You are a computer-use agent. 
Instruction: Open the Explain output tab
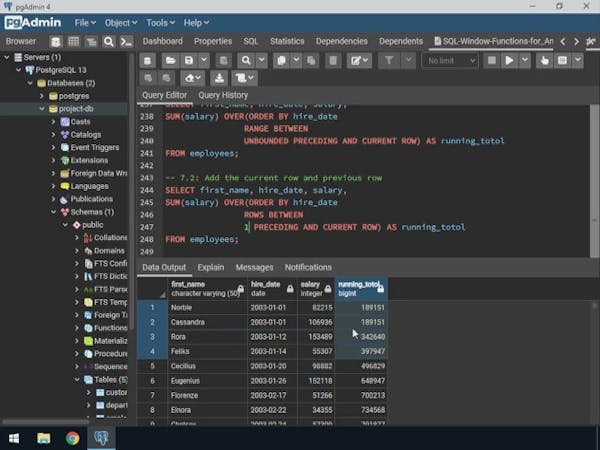tap(211, 267)
